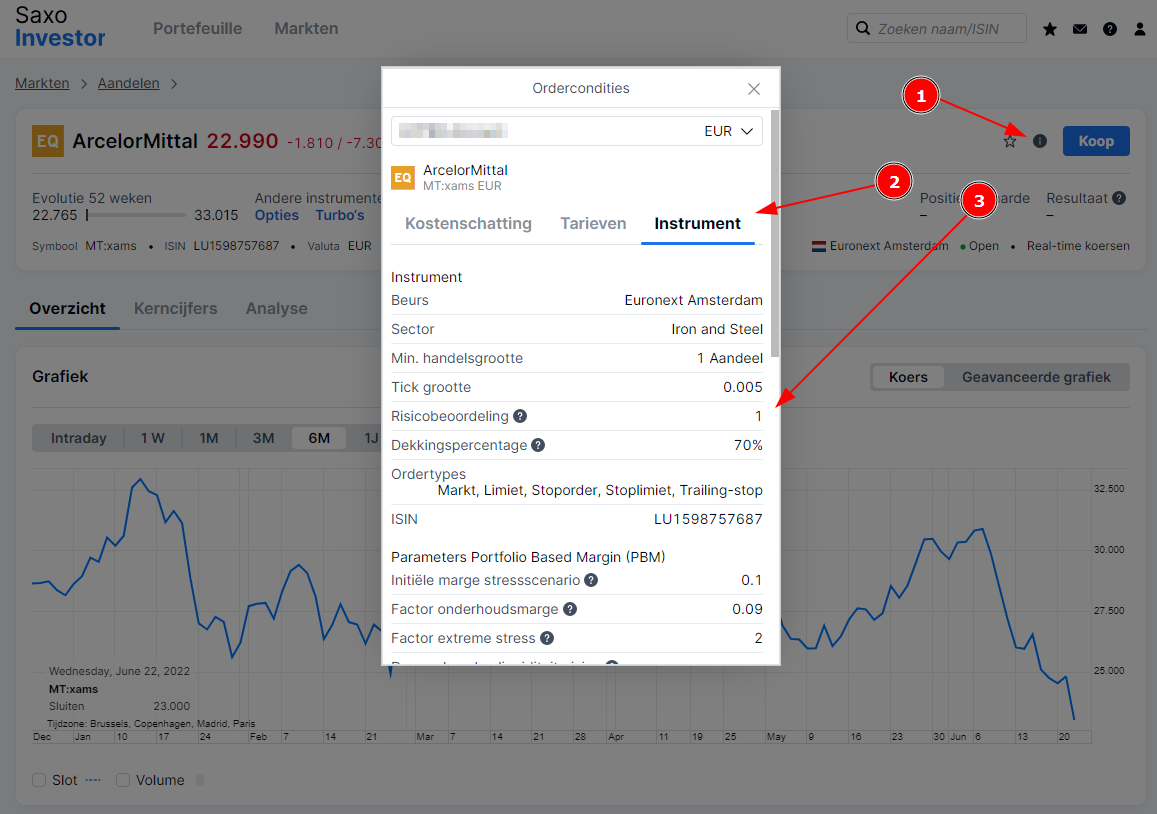Click the green Open market status
The width and height of the screenshot is (1157, 814).
979,246
